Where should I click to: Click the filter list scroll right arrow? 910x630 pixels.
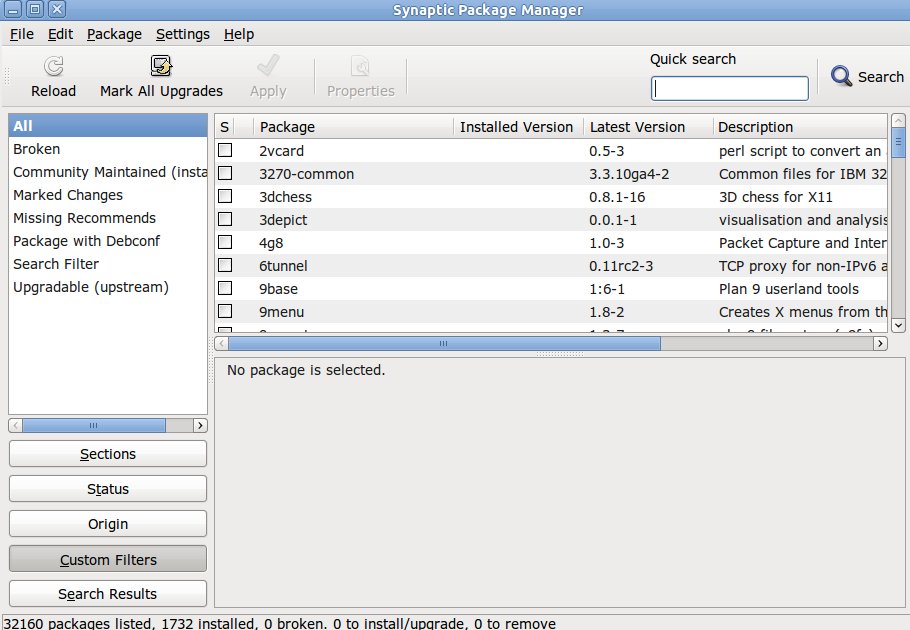pyautogui.click(x=200, y=425)
